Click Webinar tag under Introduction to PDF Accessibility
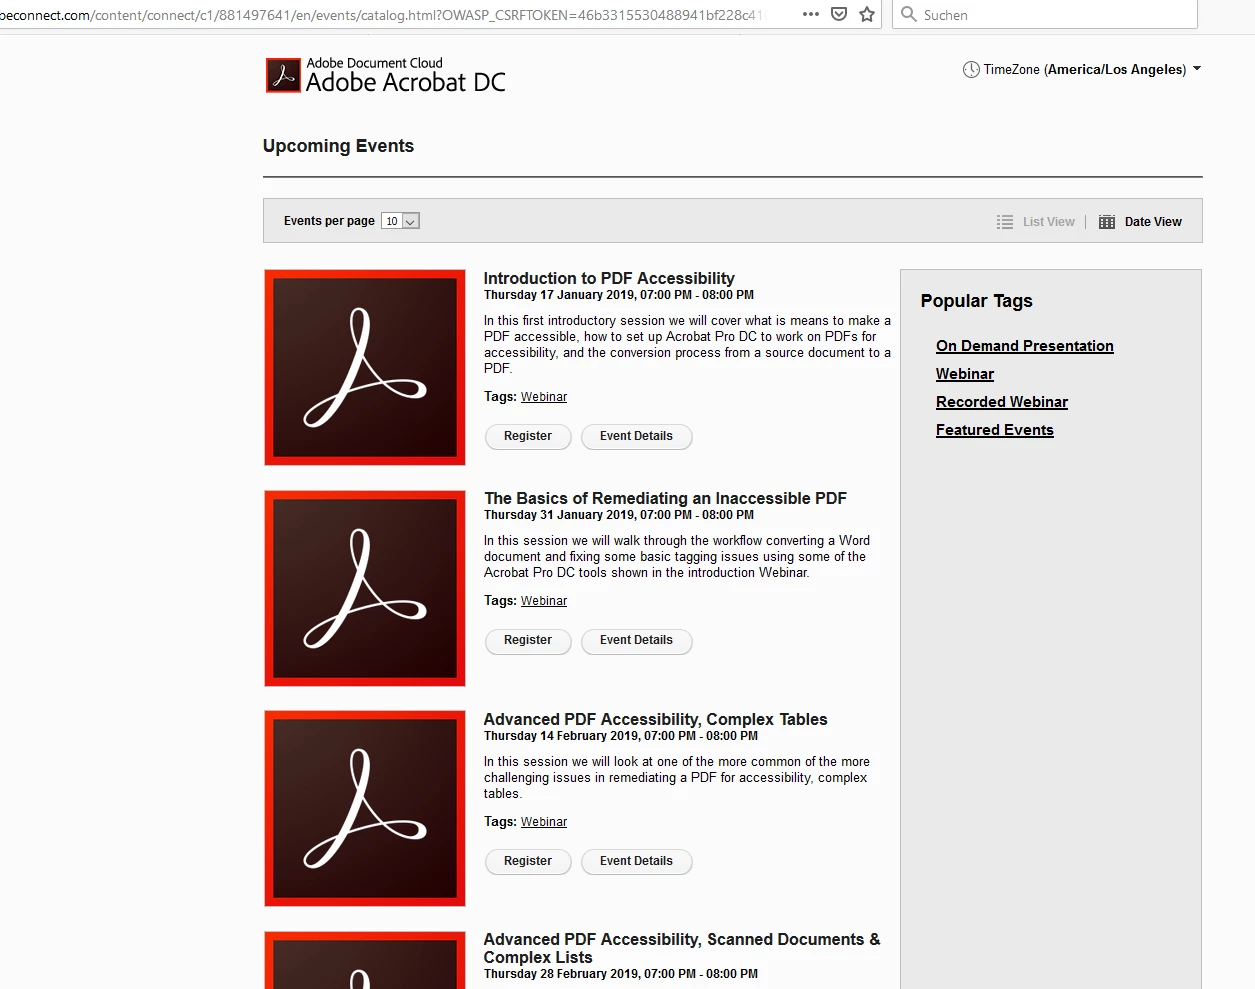 pyautogui.click(x=544, y=397)
